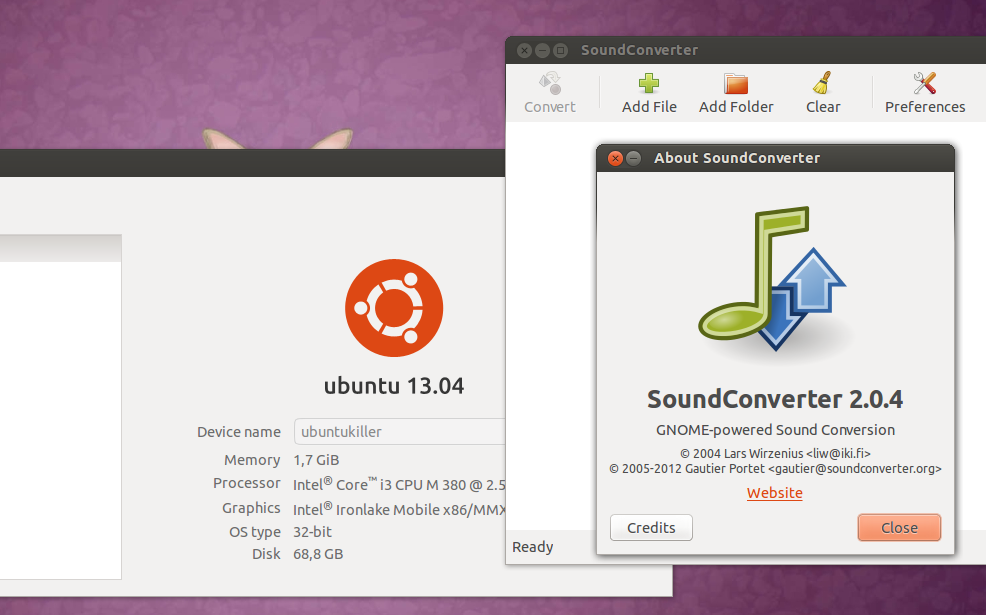This screenshot has width=986, height=615.
Task: Click the Preferences toolbar label
Action: tap(924, 106)
